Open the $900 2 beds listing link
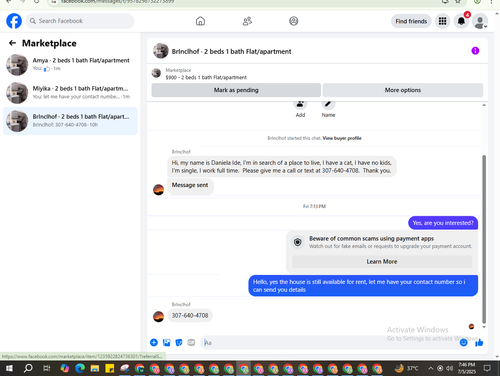 pos(206,77)
